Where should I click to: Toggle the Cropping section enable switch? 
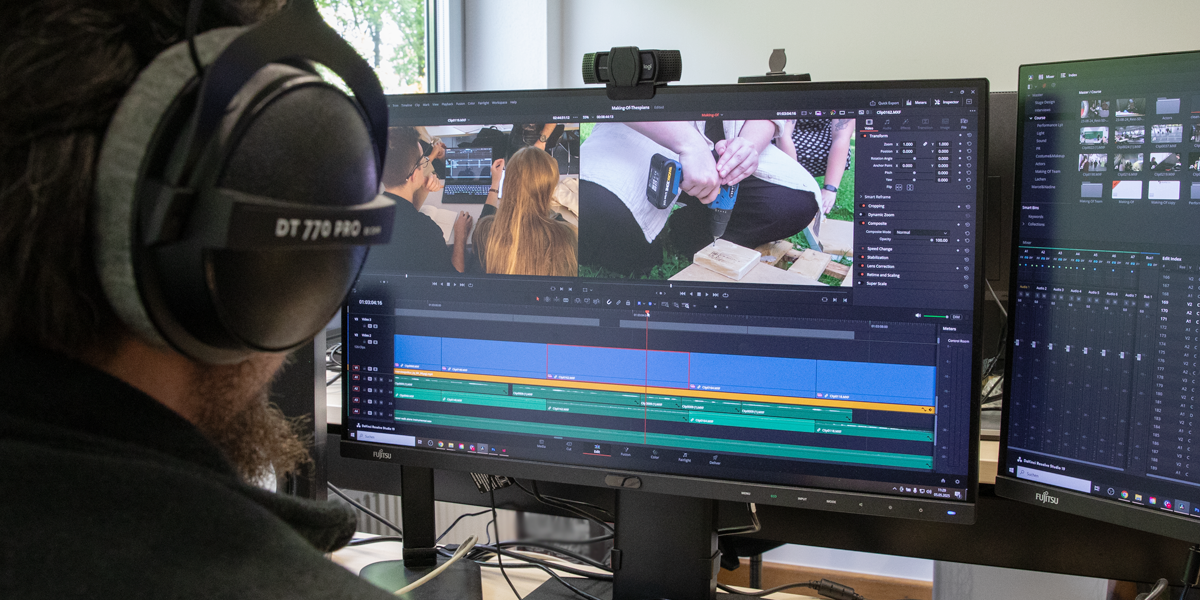click(863, 206)
